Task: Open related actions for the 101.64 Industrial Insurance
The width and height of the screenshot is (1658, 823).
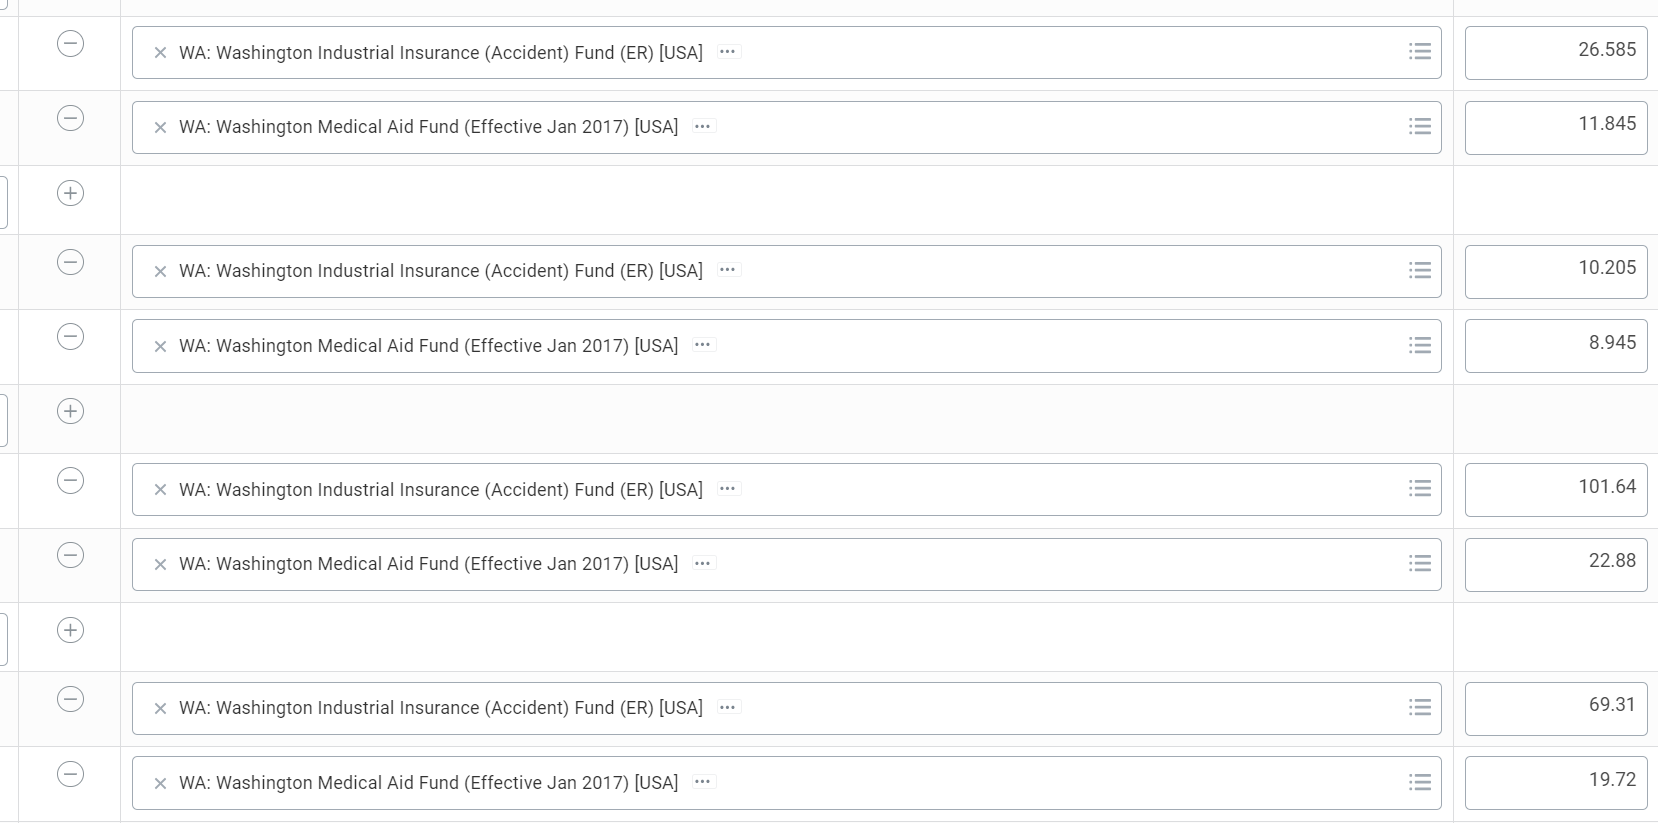Action: (x=728, y=489)
